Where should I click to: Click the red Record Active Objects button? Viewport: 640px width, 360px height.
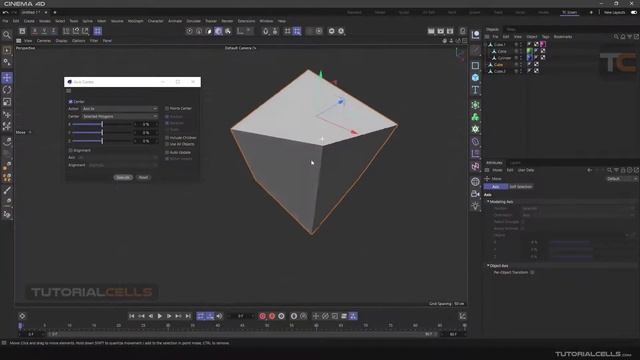(x=262, y=316)
